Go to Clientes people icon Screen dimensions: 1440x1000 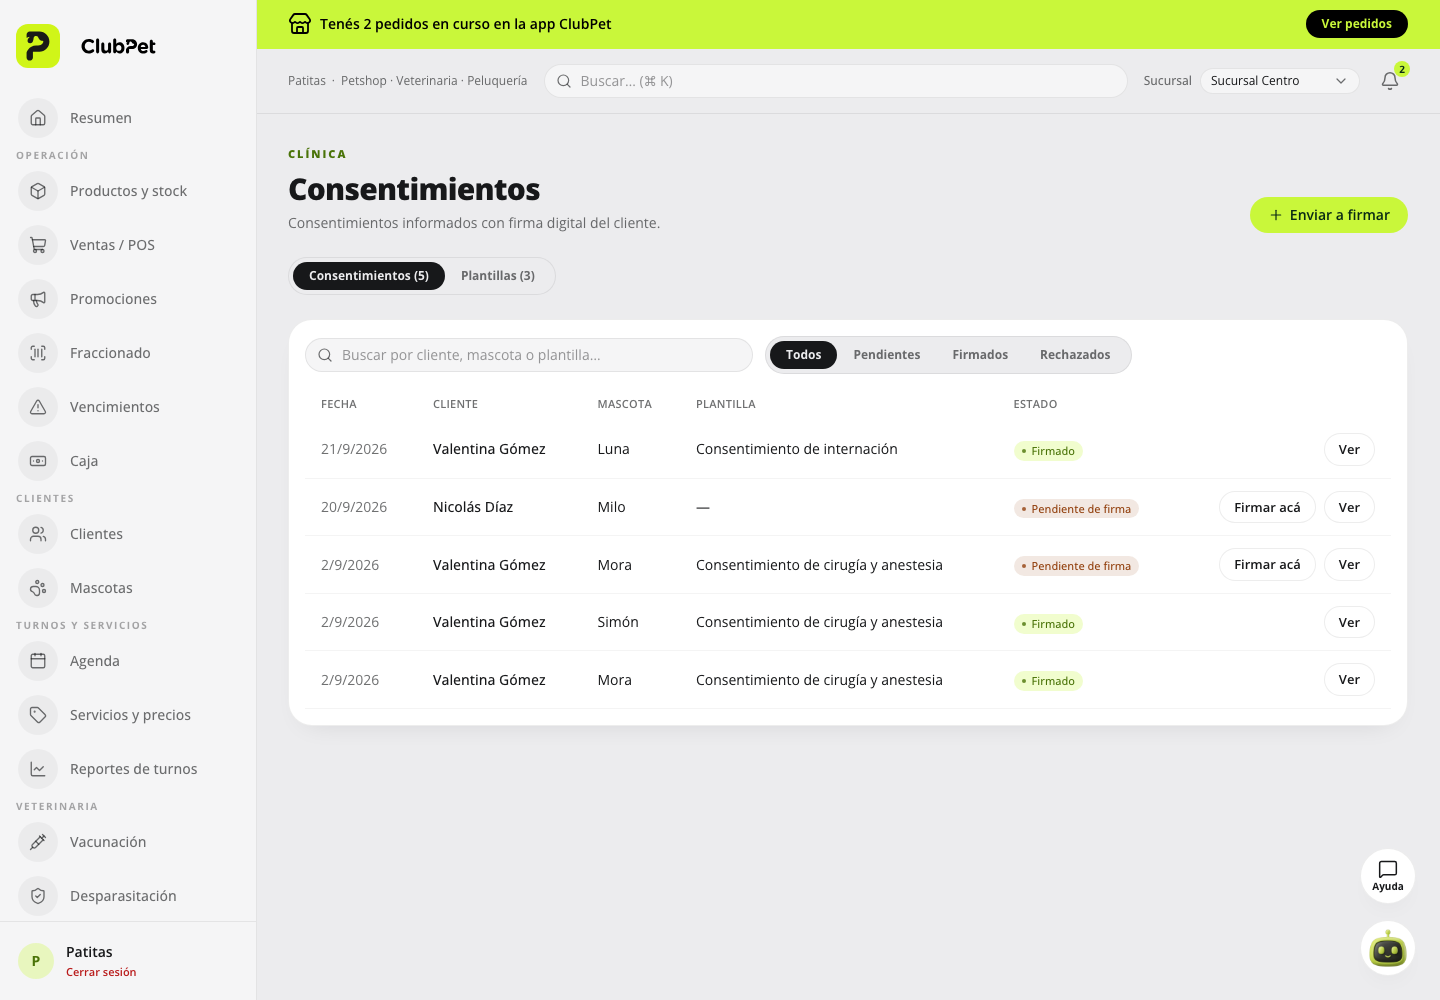click(x=38, y=534)
